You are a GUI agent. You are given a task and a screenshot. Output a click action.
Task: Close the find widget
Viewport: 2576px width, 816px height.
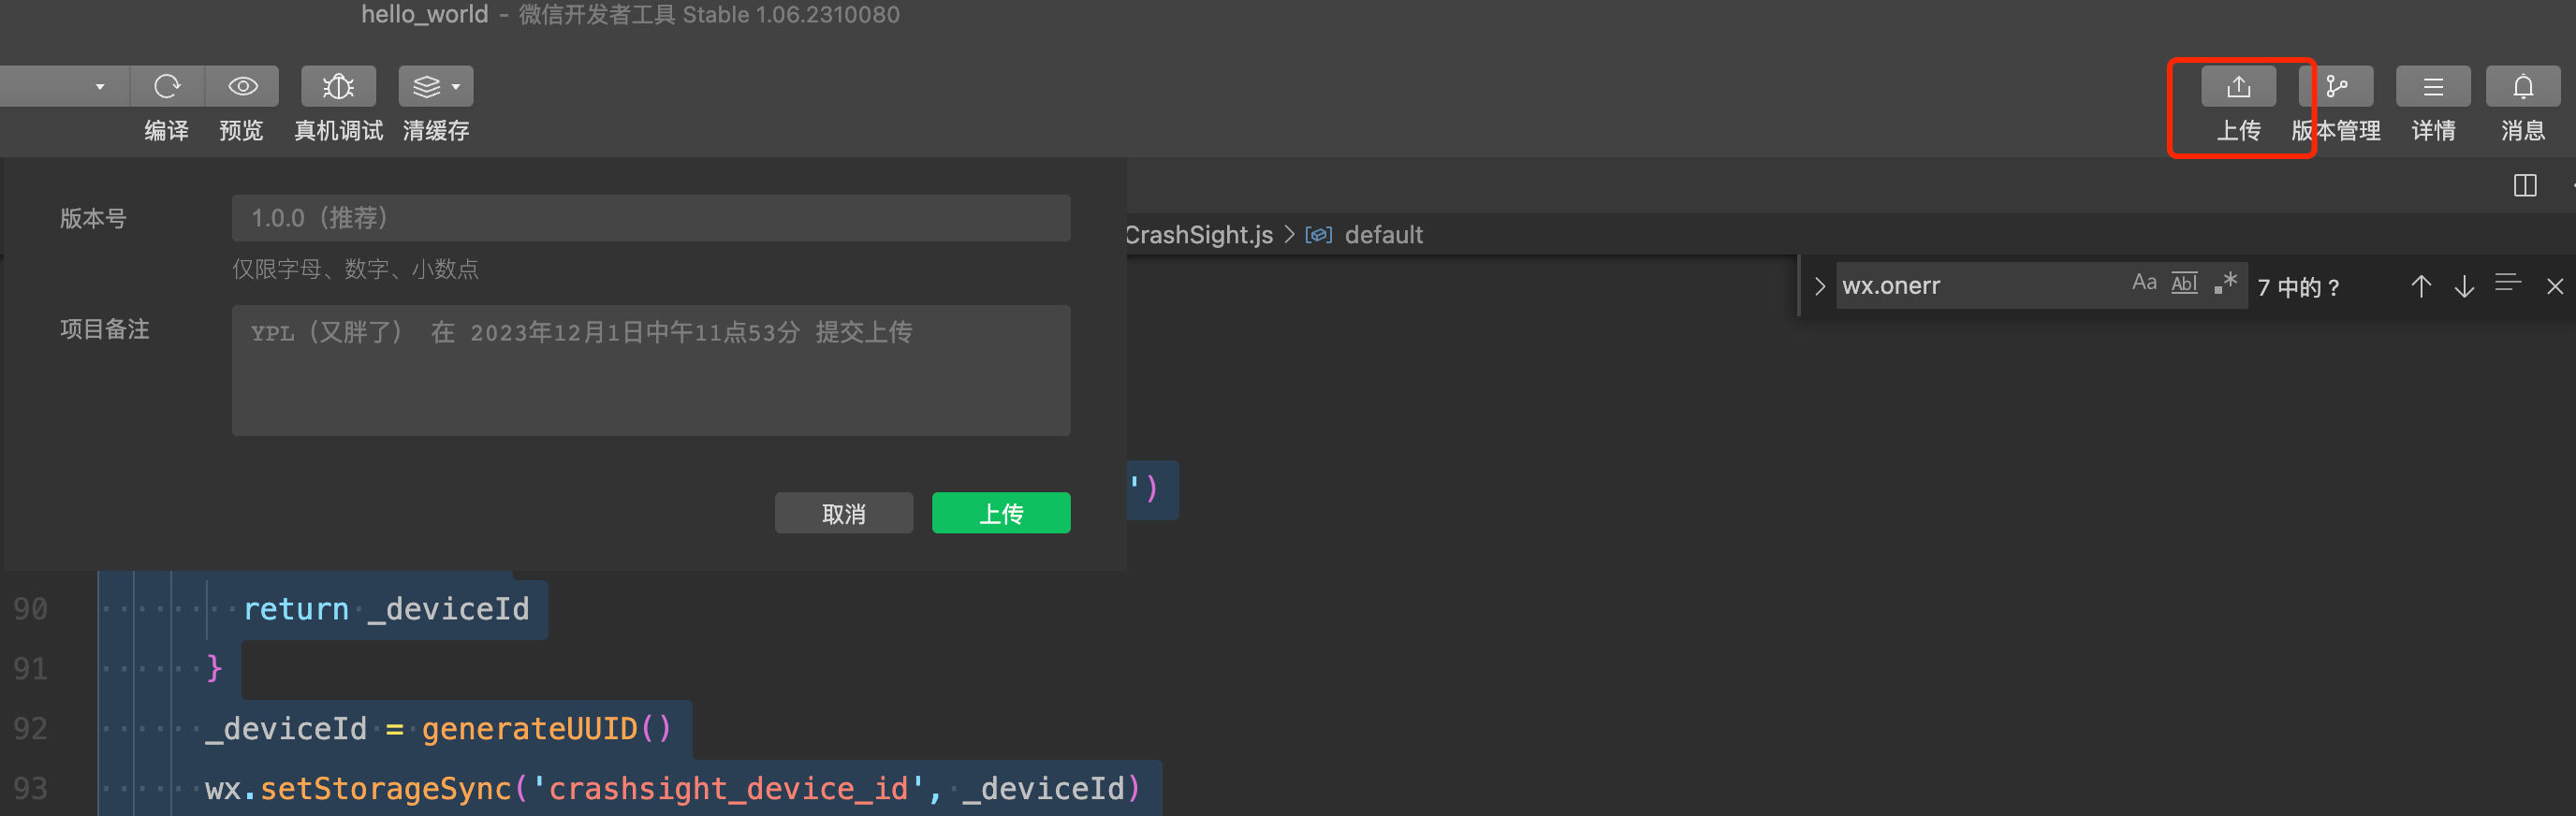pyautogui.click(x=2554, y=287)
